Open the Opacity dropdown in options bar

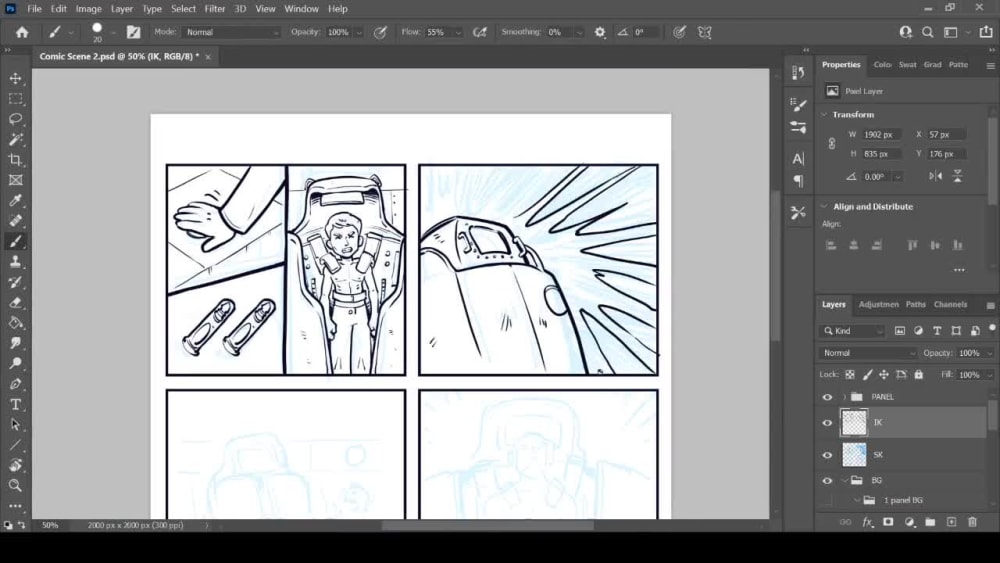pyautogui.click(x=359, y=33)
